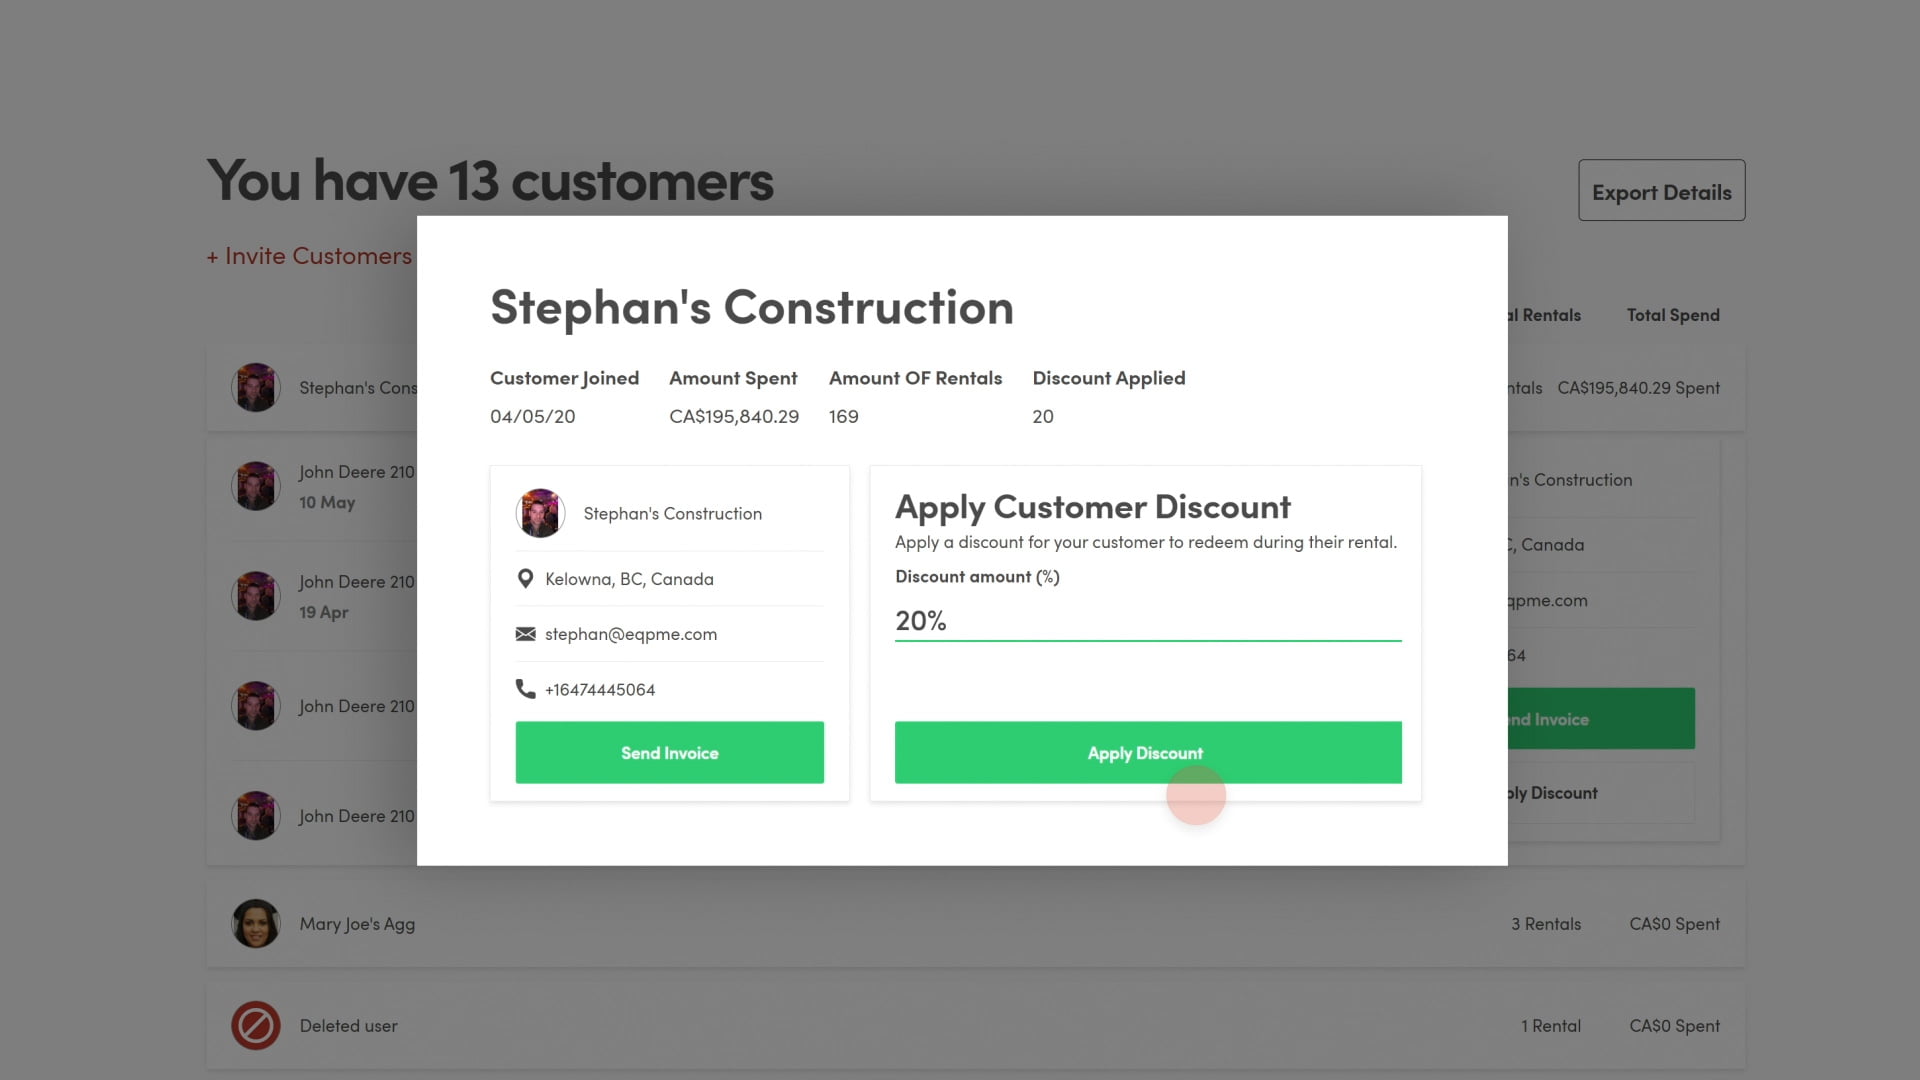Click Stephan's Construction avatar in the modal card

coord(540,513)
